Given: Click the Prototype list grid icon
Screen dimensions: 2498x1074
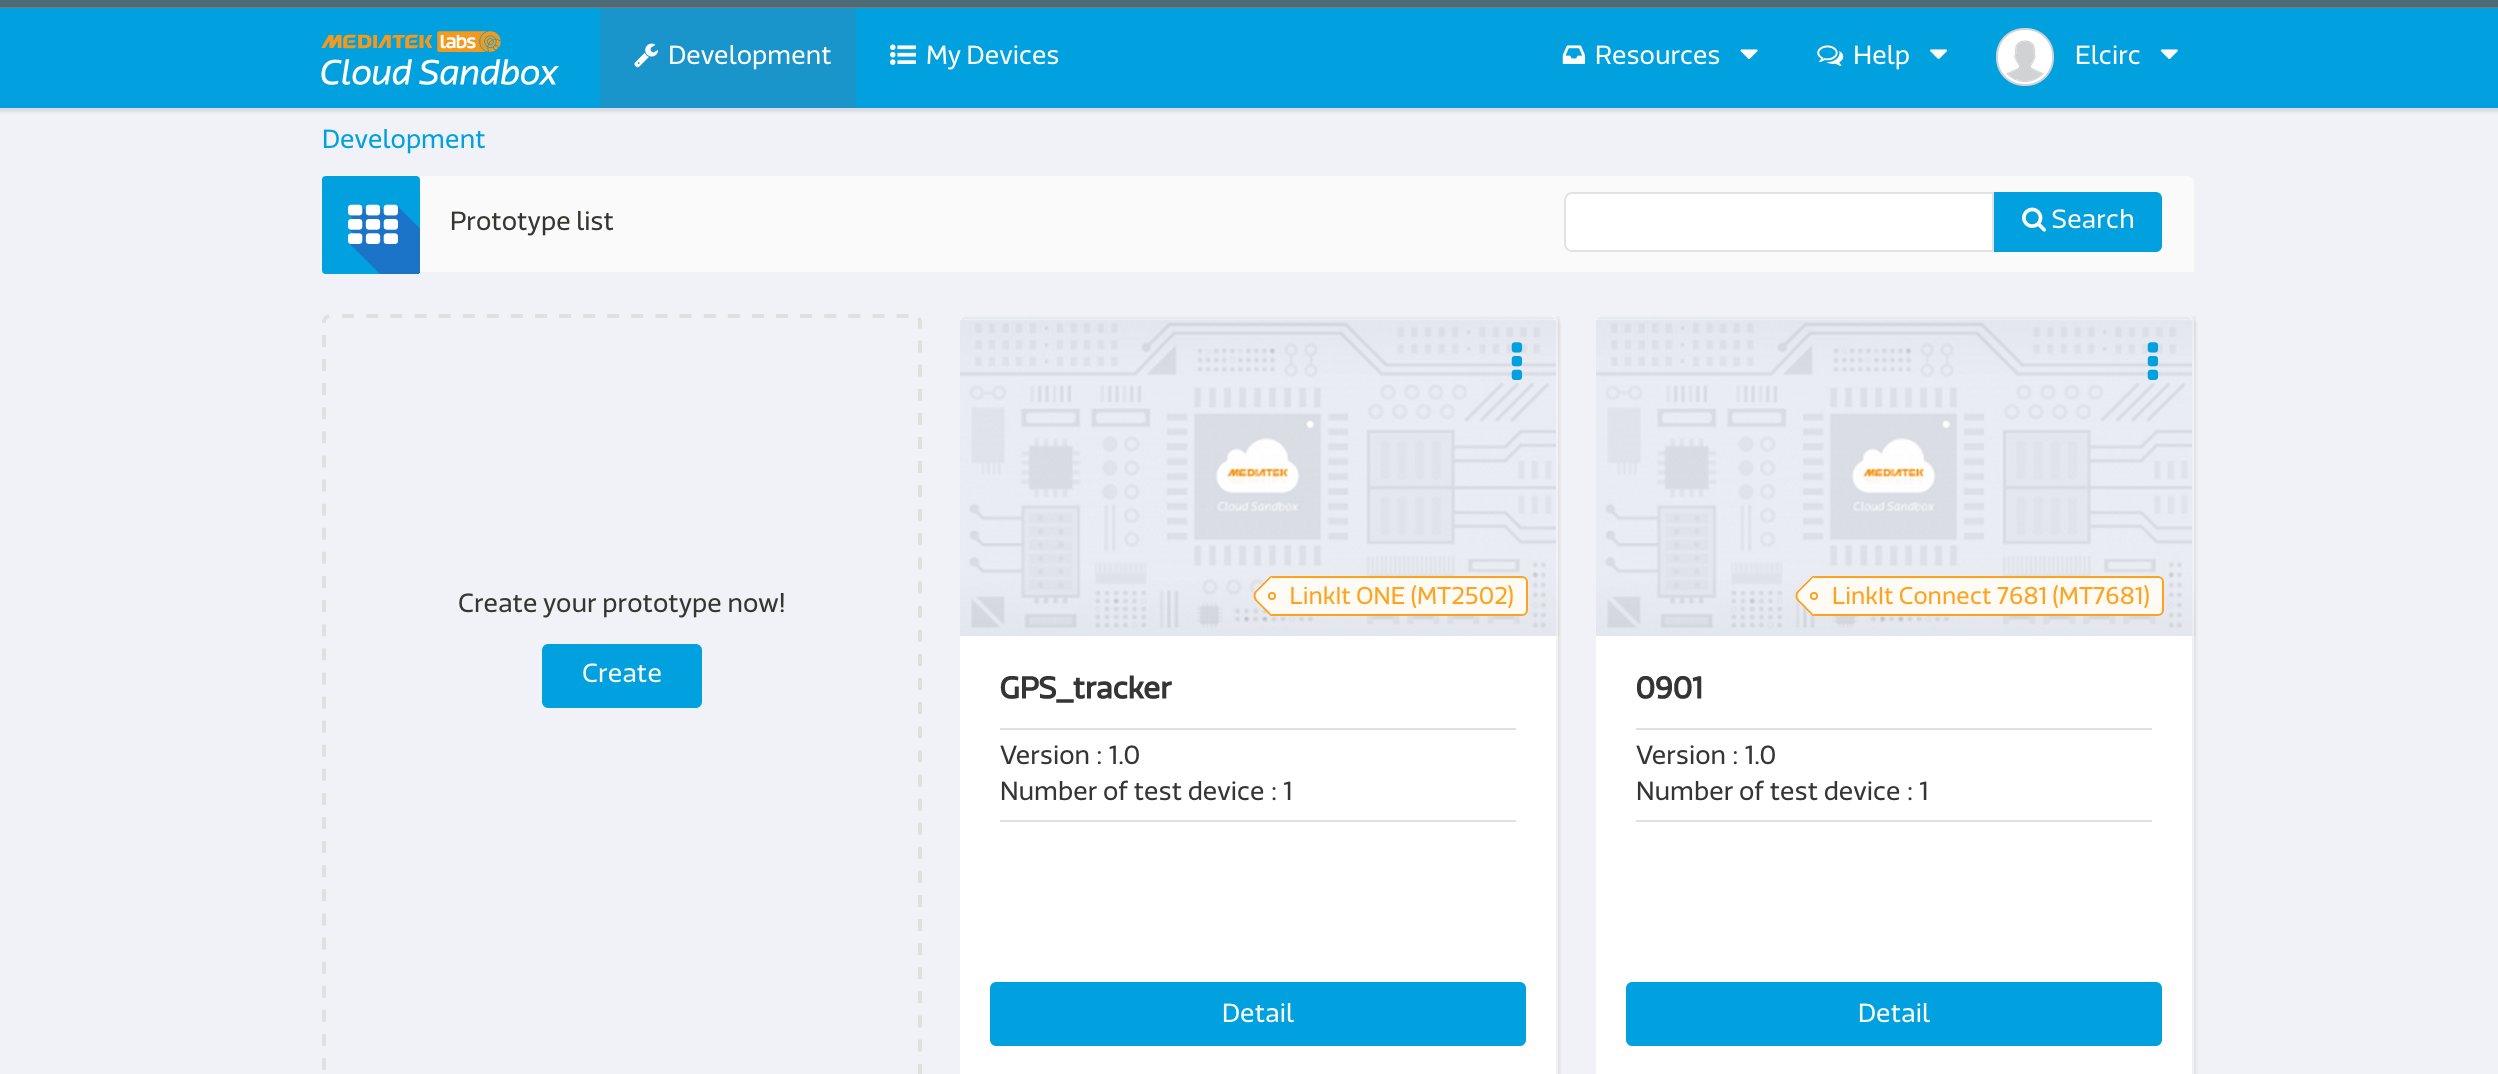Looking at the screenshot, I should pyautogui.click(x=371, y=224).
